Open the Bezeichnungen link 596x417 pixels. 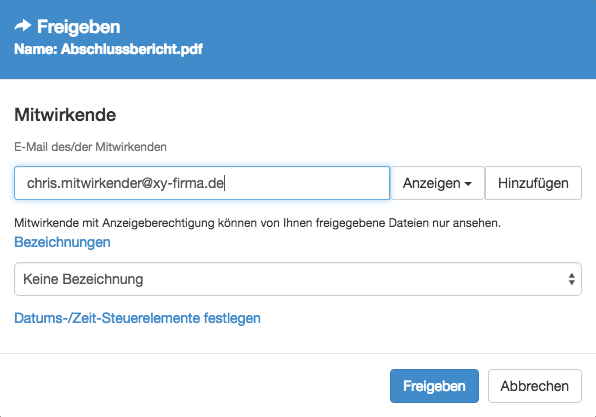(62, 242)
